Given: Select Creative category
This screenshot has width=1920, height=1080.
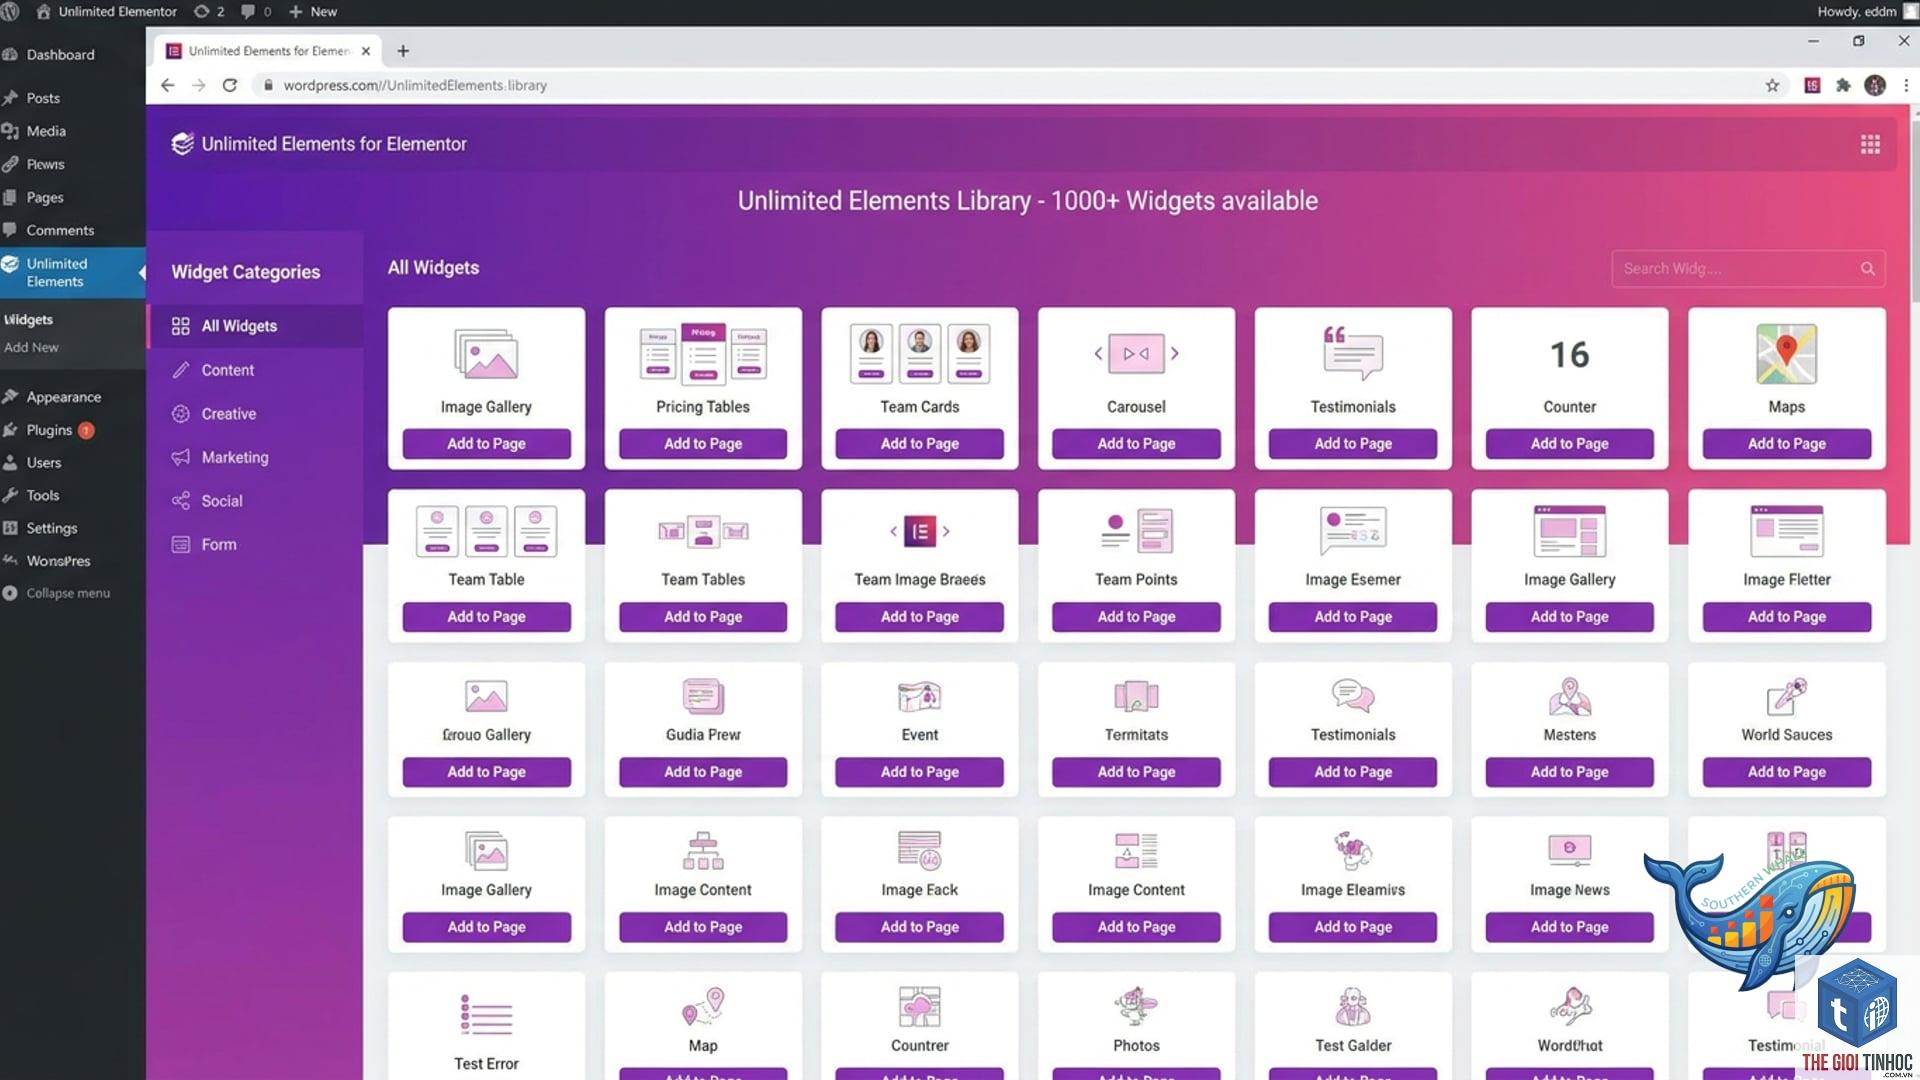Looking at the screenshot, I should pyautogui.click(x=256, y=414).
